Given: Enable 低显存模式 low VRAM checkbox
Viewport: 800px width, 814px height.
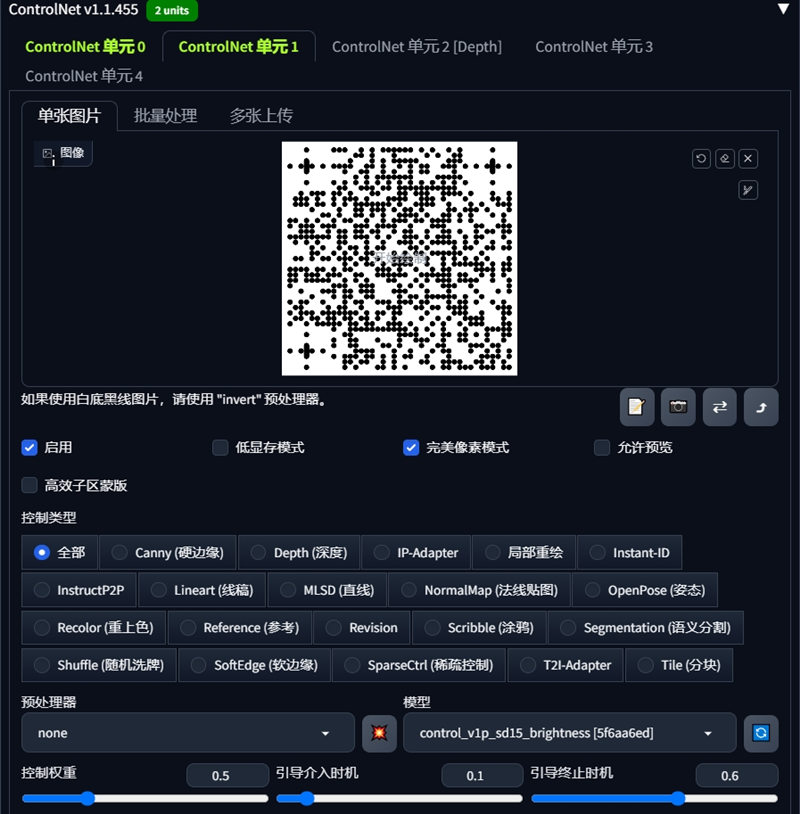Looking at the screenshot, I should (220, 447).
